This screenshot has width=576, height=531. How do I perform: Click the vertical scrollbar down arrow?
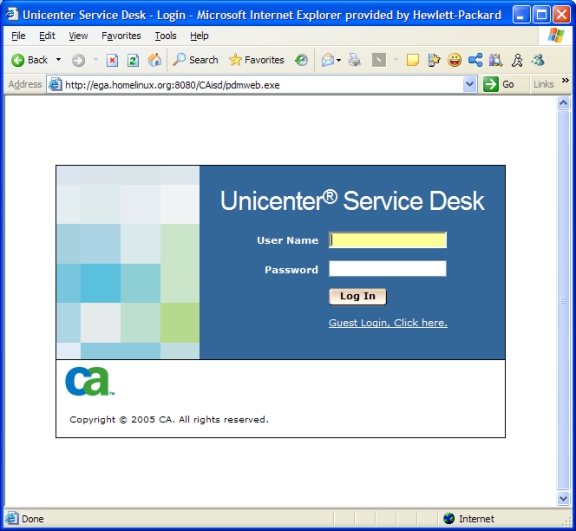(563, 499)
